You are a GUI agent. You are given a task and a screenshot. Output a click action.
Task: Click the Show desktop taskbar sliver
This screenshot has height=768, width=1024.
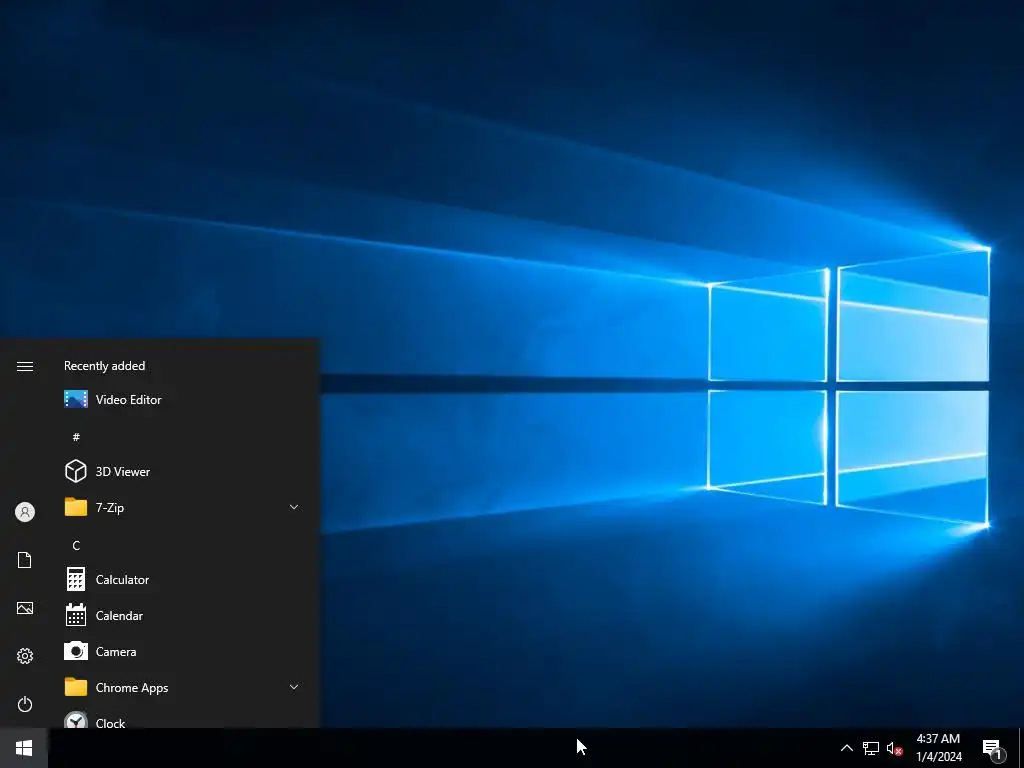pos(1021,748)
